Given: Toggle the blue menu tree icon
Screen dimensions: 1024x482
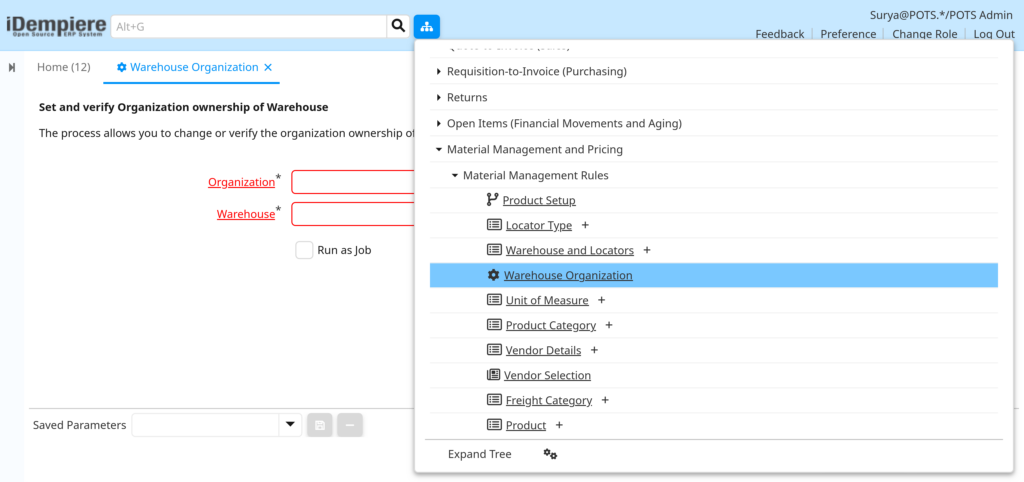Looking at the screenshot, I should click(x=426, y=26).
